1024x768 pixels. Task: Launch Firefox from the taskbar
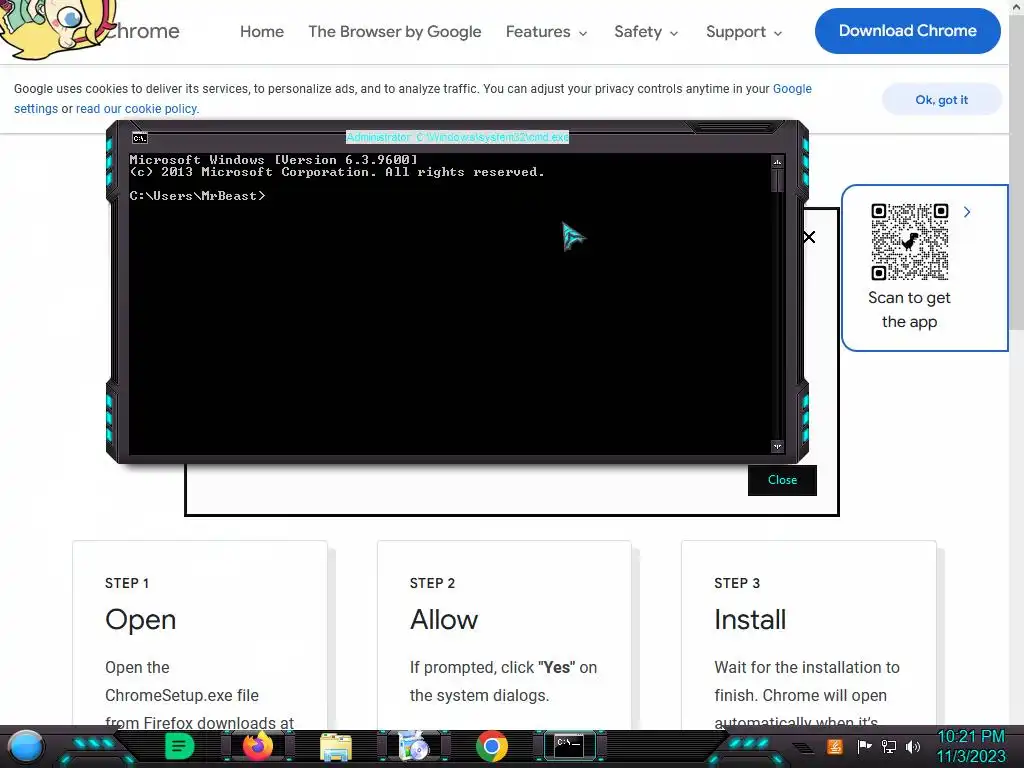257,746
